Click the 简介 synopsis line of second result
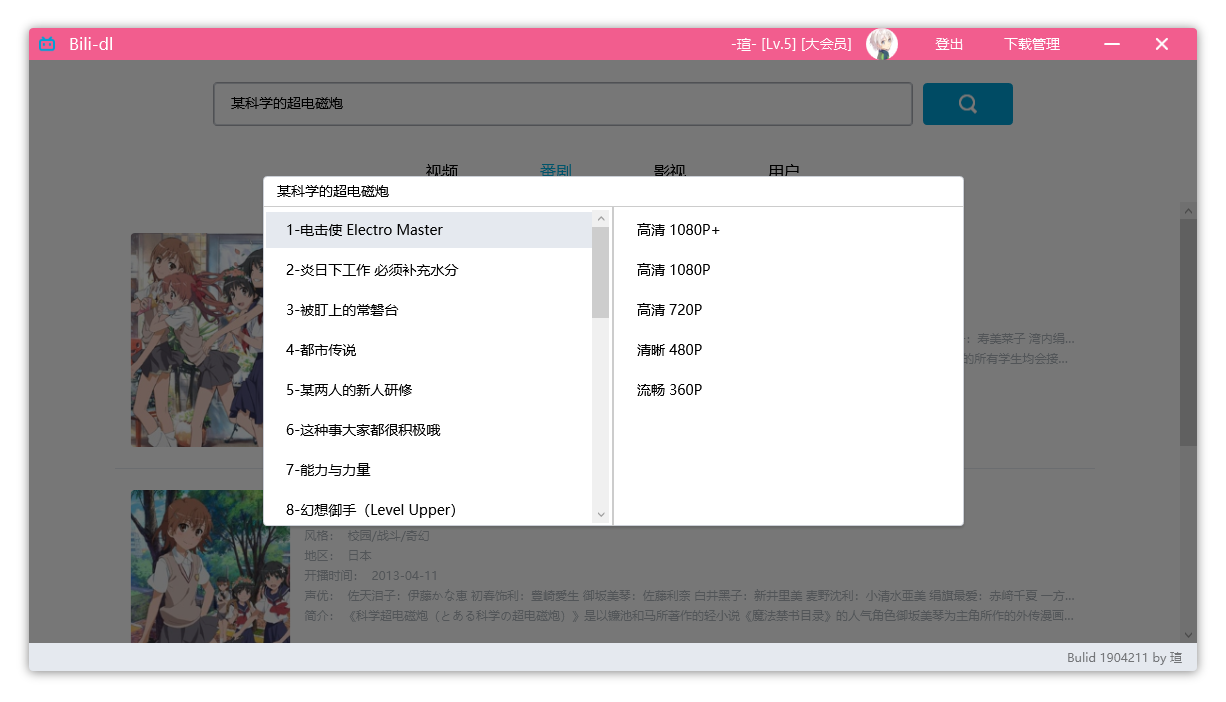Screen dimensions: 1226x702 pyautogui.click(x=690, y=615)
